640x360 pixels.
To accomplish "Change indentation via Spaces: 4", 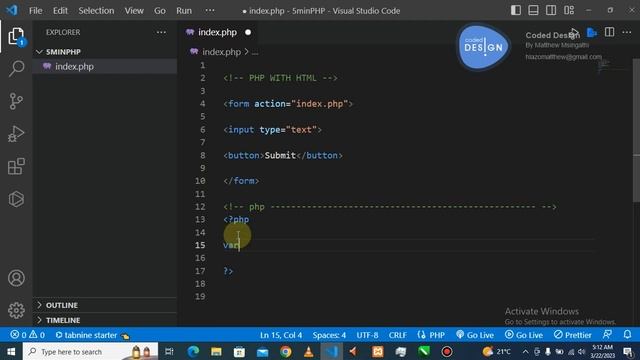I will (x=329, y=335).
